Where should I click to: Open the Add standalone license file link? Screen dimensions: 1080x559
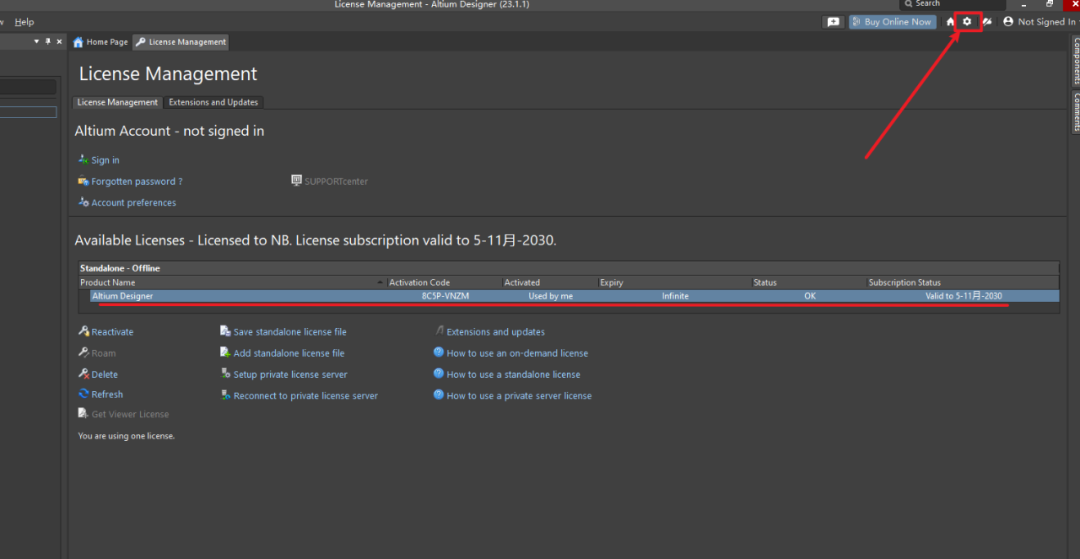(x=288, y=353)
